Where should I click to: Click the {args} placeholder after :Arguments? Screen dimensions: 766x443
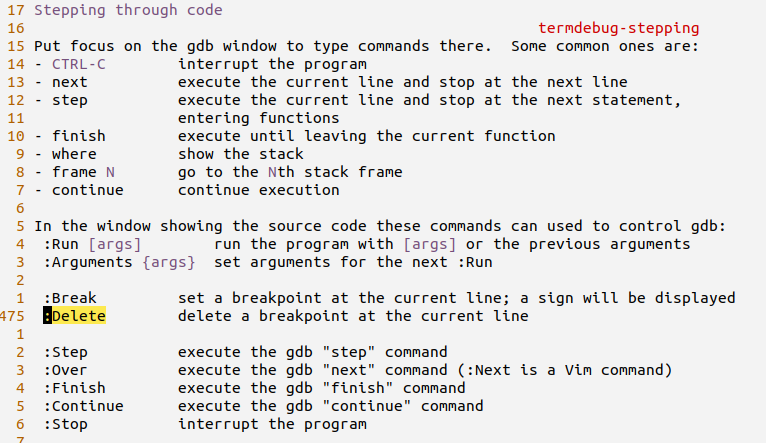(x=169, y=262)
